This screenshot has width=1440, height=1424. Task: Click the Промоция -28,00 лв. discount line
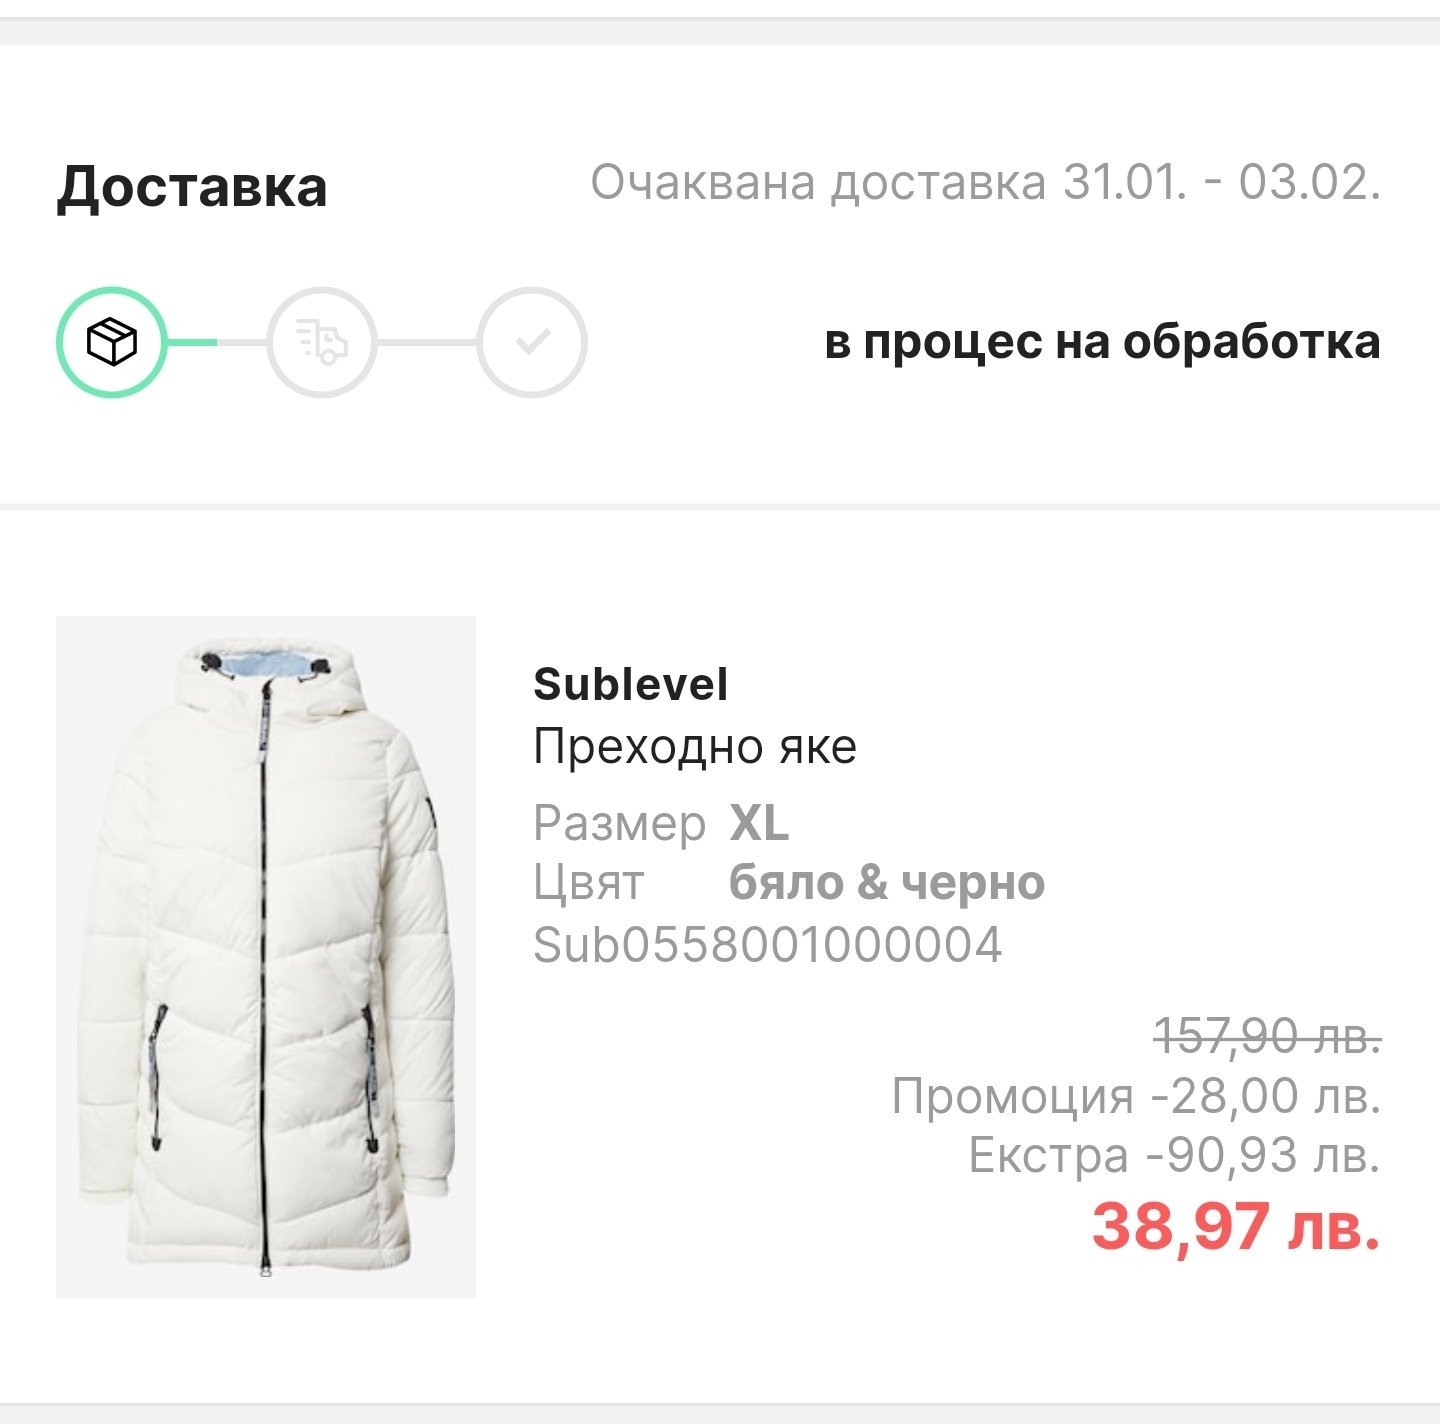1136,1096
